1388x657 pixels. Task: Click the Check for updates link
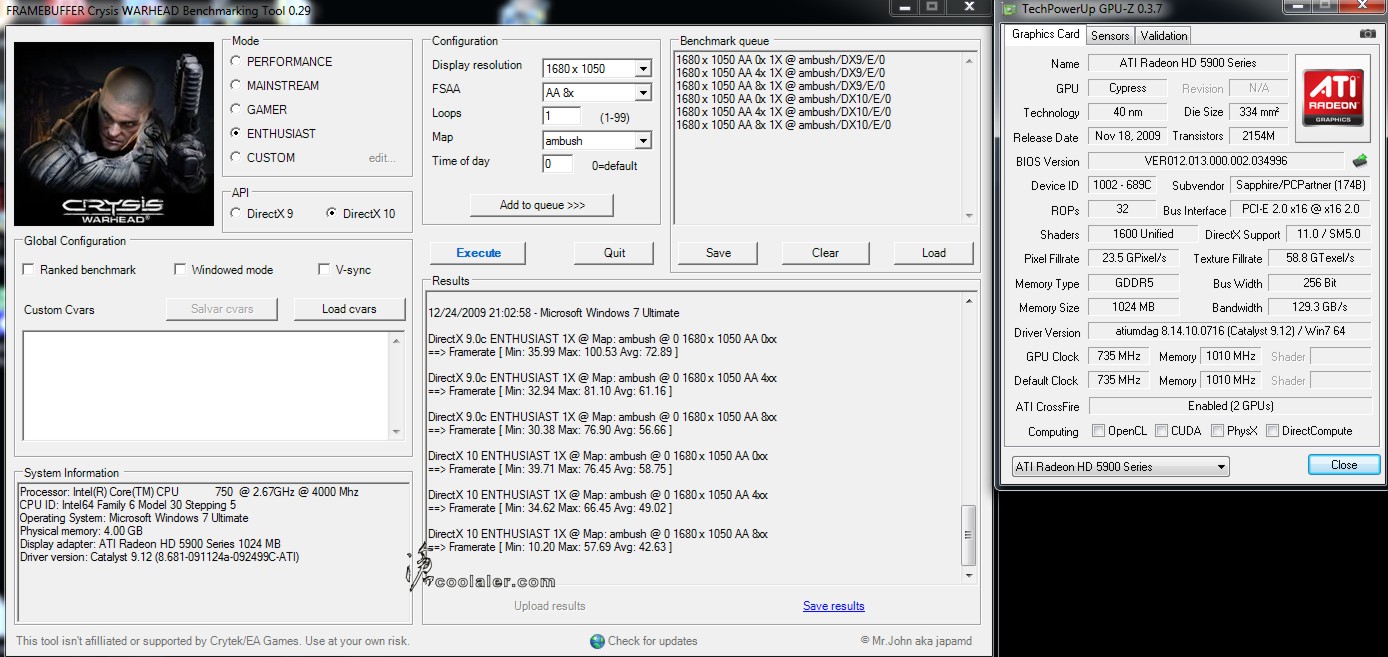(652, 641)
